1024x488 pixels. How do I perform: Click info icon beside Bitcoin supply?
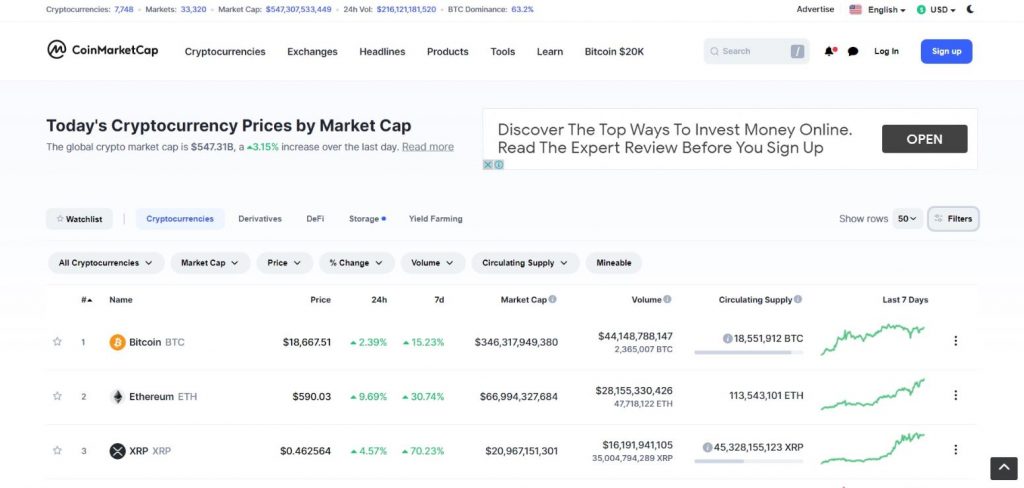coord(728,338)
